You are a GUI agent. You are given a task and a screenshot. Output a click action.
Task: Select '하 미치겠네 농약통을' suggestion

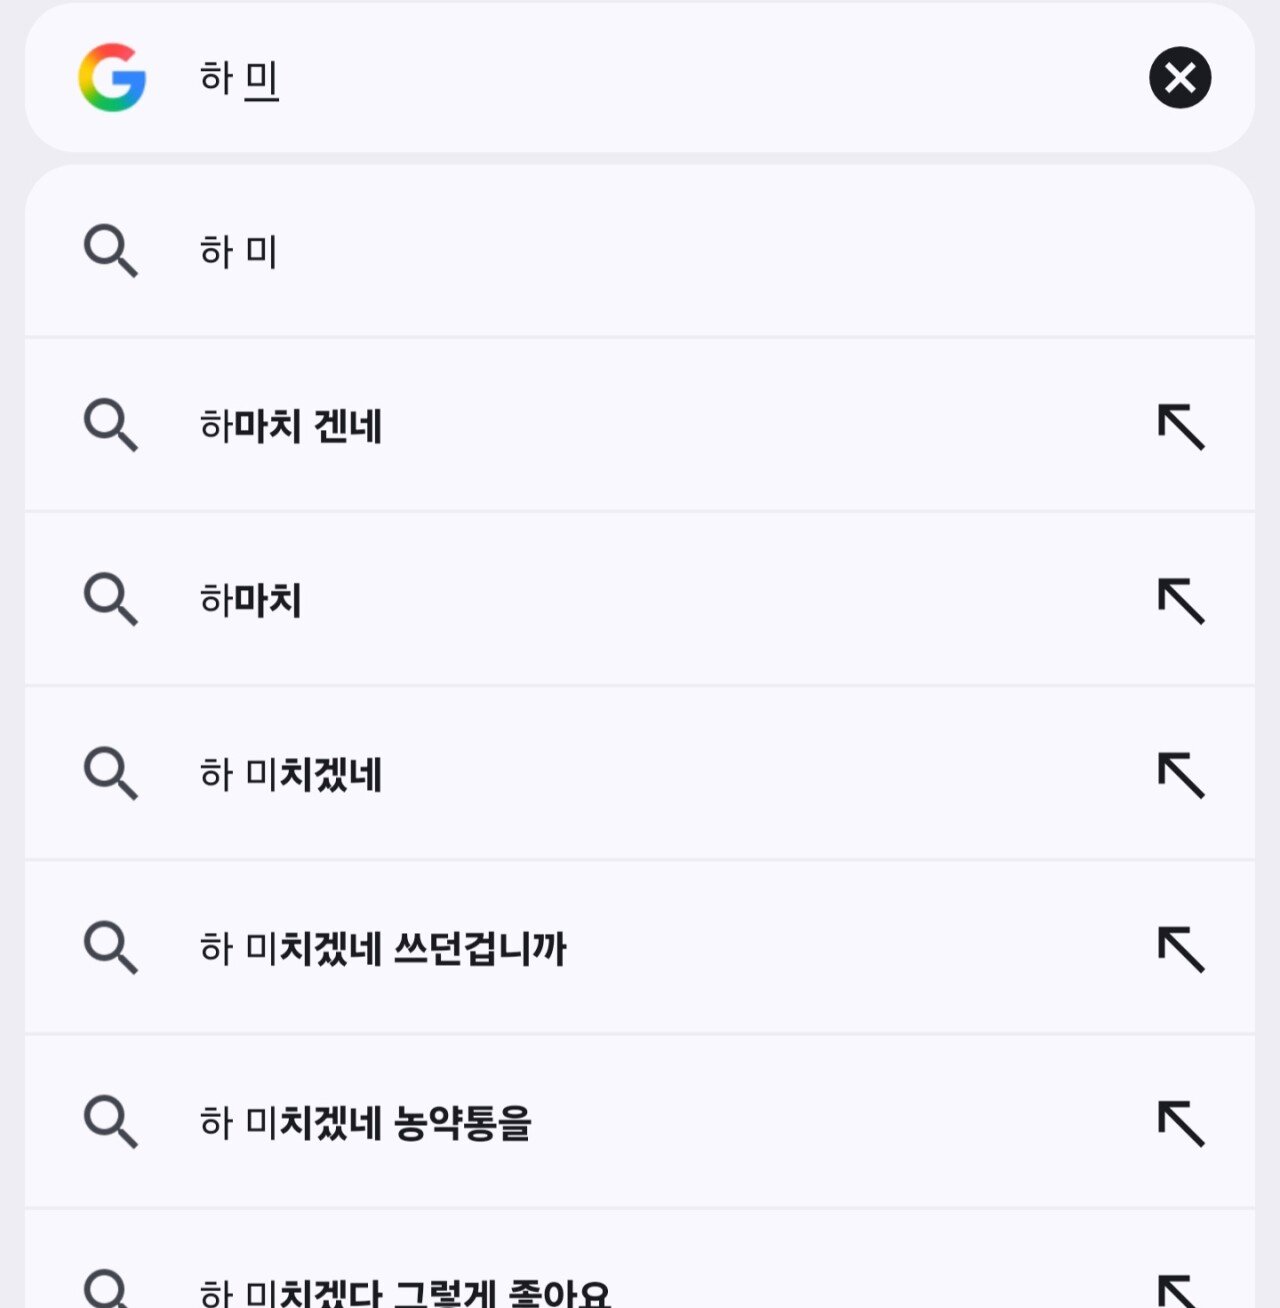(x=365, y=1123)
